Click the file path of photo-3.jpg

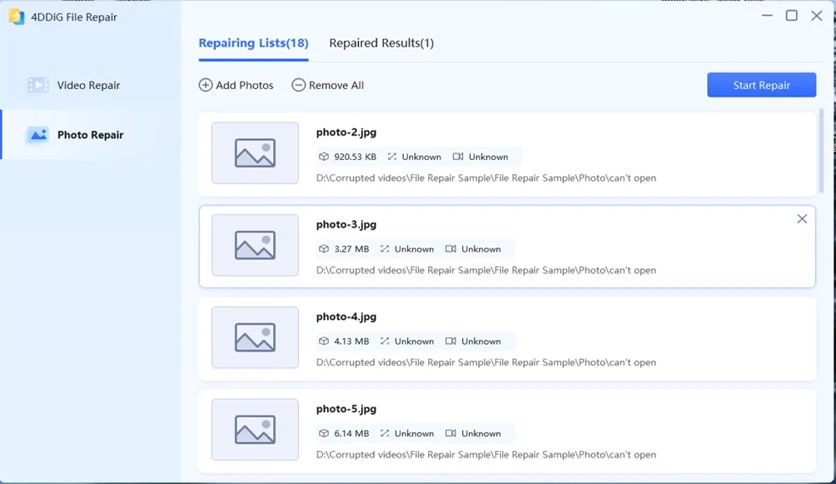[486, 270]
